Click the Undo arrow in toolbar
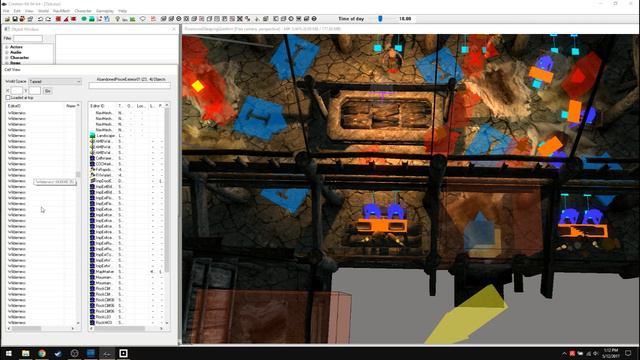This screenshot has width=640, height=360. click(x=40, y=19)
